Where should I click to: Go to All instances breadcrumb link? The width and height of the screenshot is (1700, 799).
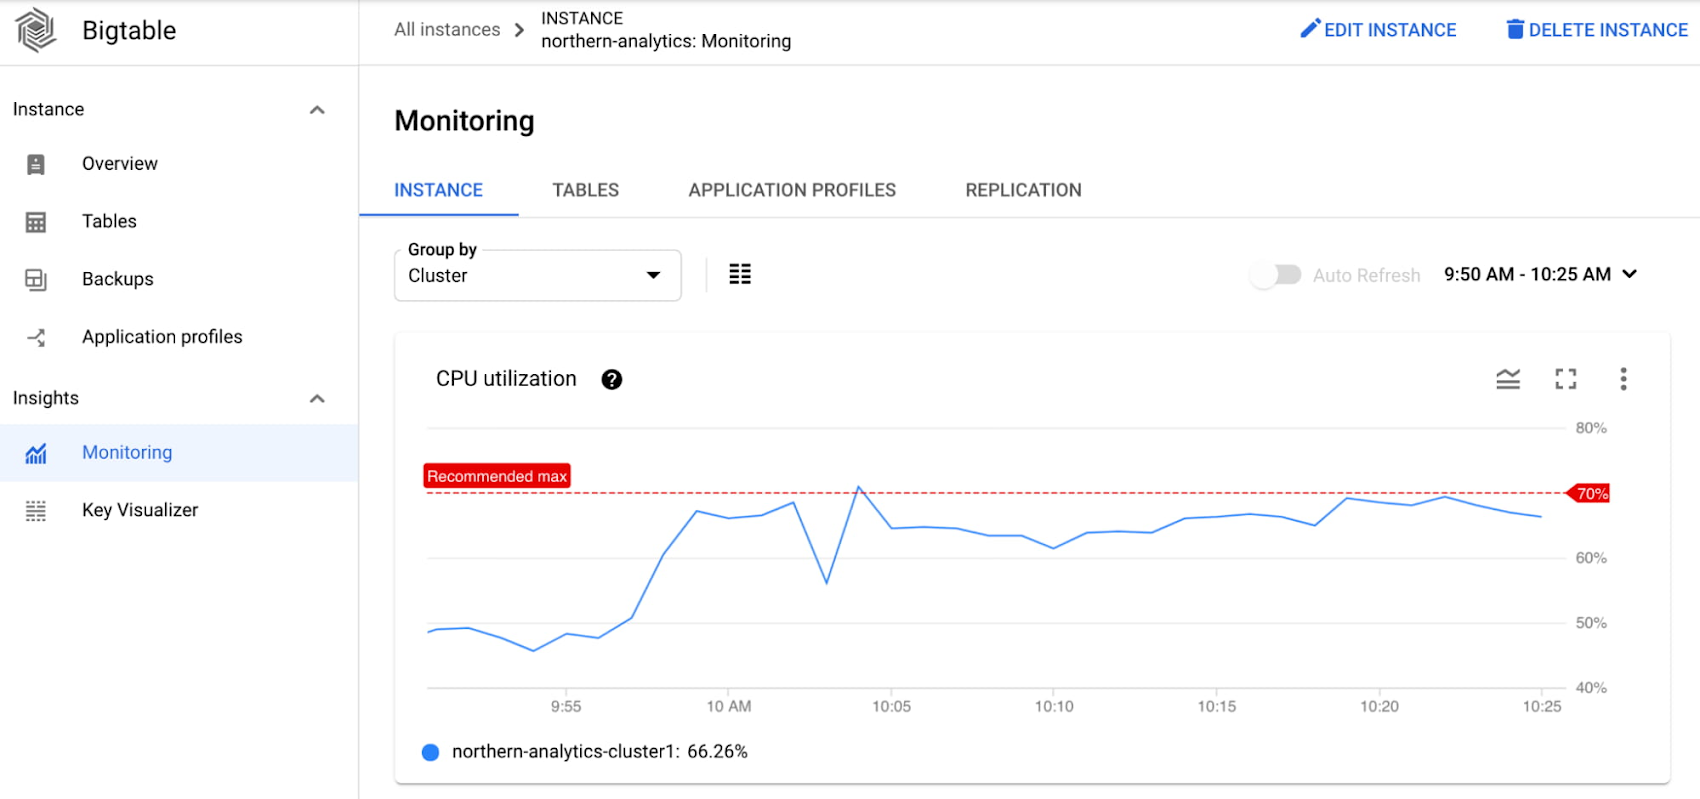click(447, 30)
